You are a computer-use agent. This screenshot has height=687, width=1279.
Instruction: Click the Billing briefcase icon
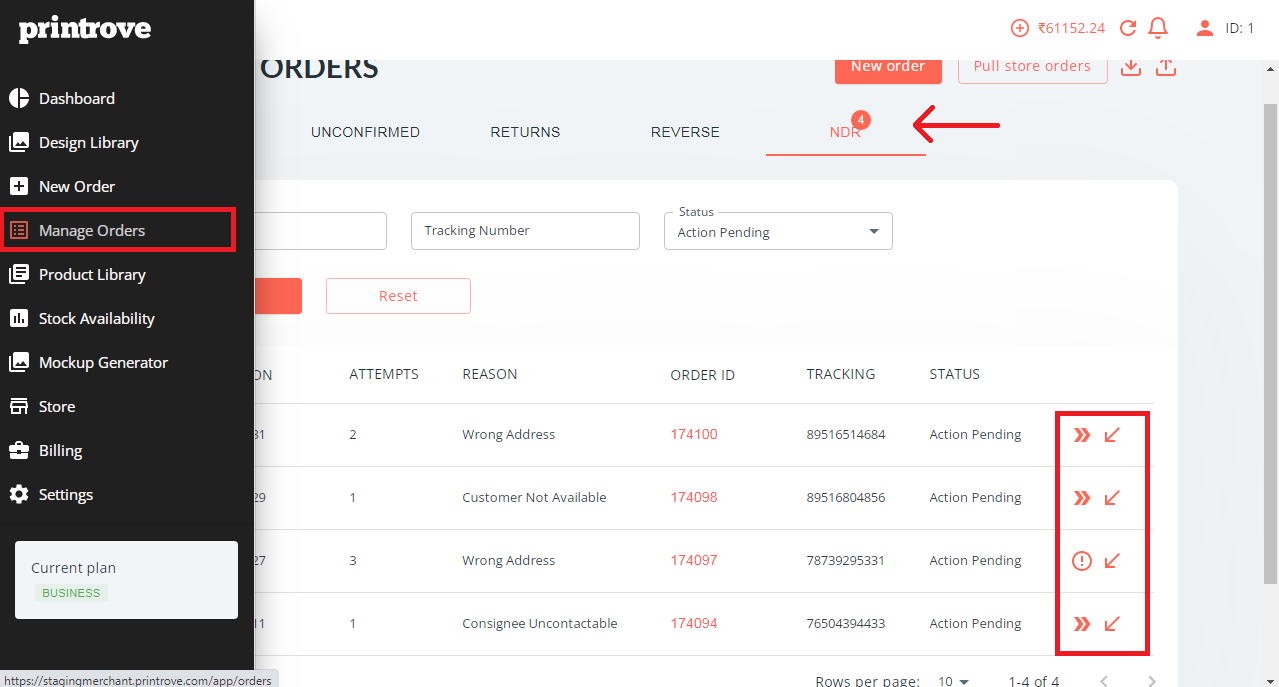click(x=19, y=450)
